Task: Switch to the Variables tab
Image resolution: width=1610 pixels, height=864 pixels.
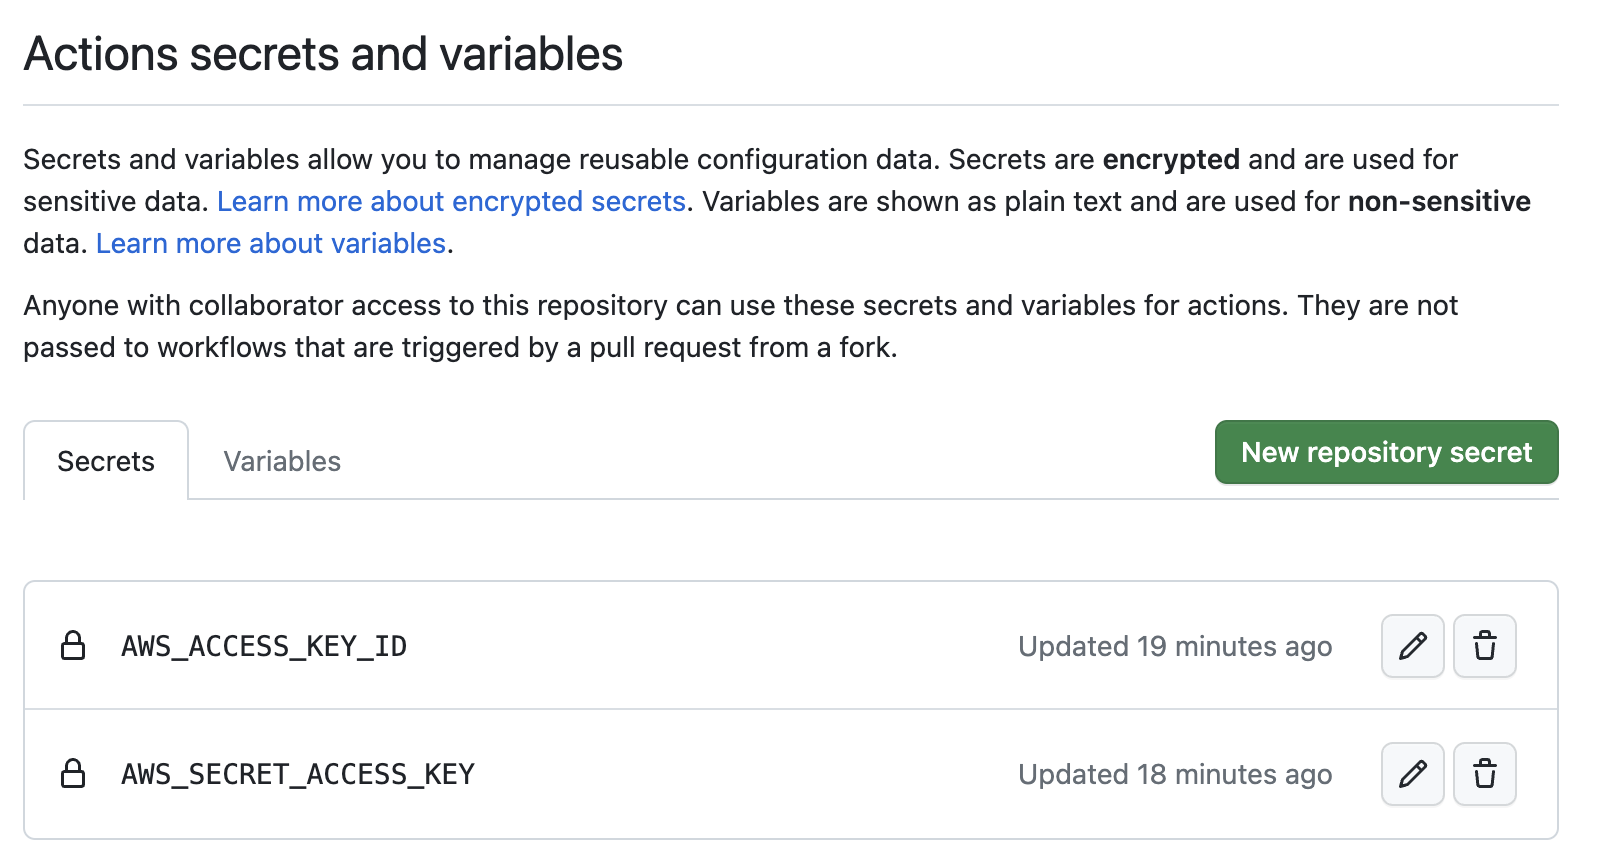Action: 282,461
